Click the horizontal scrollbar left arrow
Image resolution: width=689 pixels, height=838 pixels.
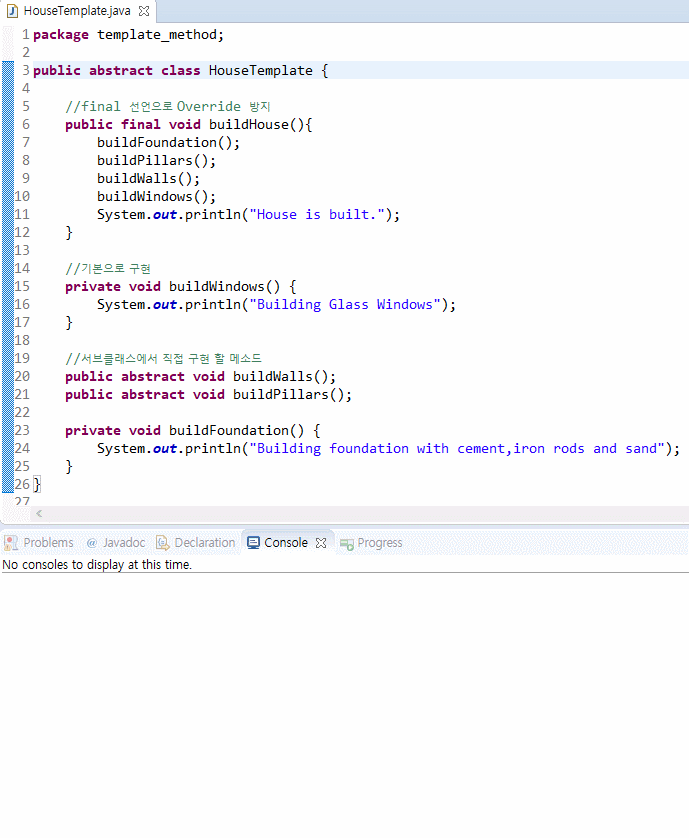coord(39,514)
